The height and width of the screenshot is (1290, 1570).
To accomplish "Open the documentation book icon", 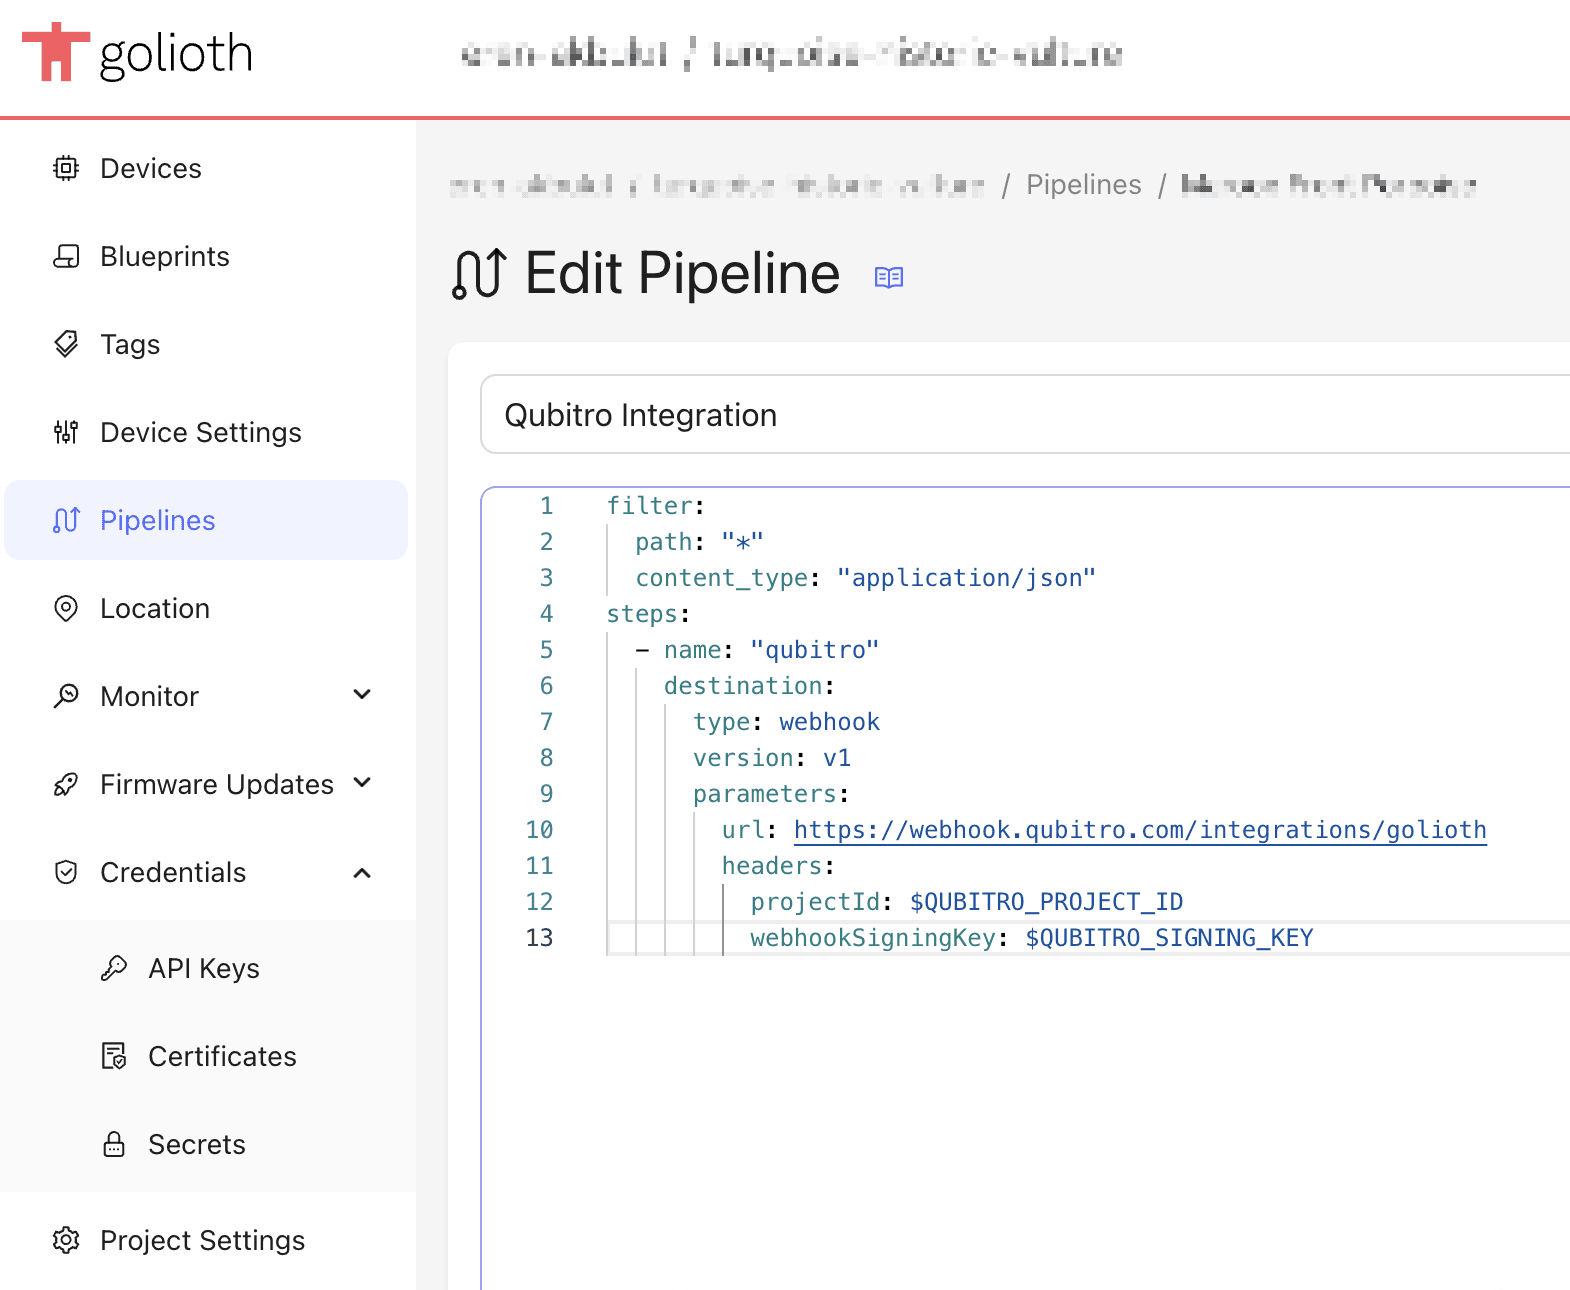I will coord(889,277).
